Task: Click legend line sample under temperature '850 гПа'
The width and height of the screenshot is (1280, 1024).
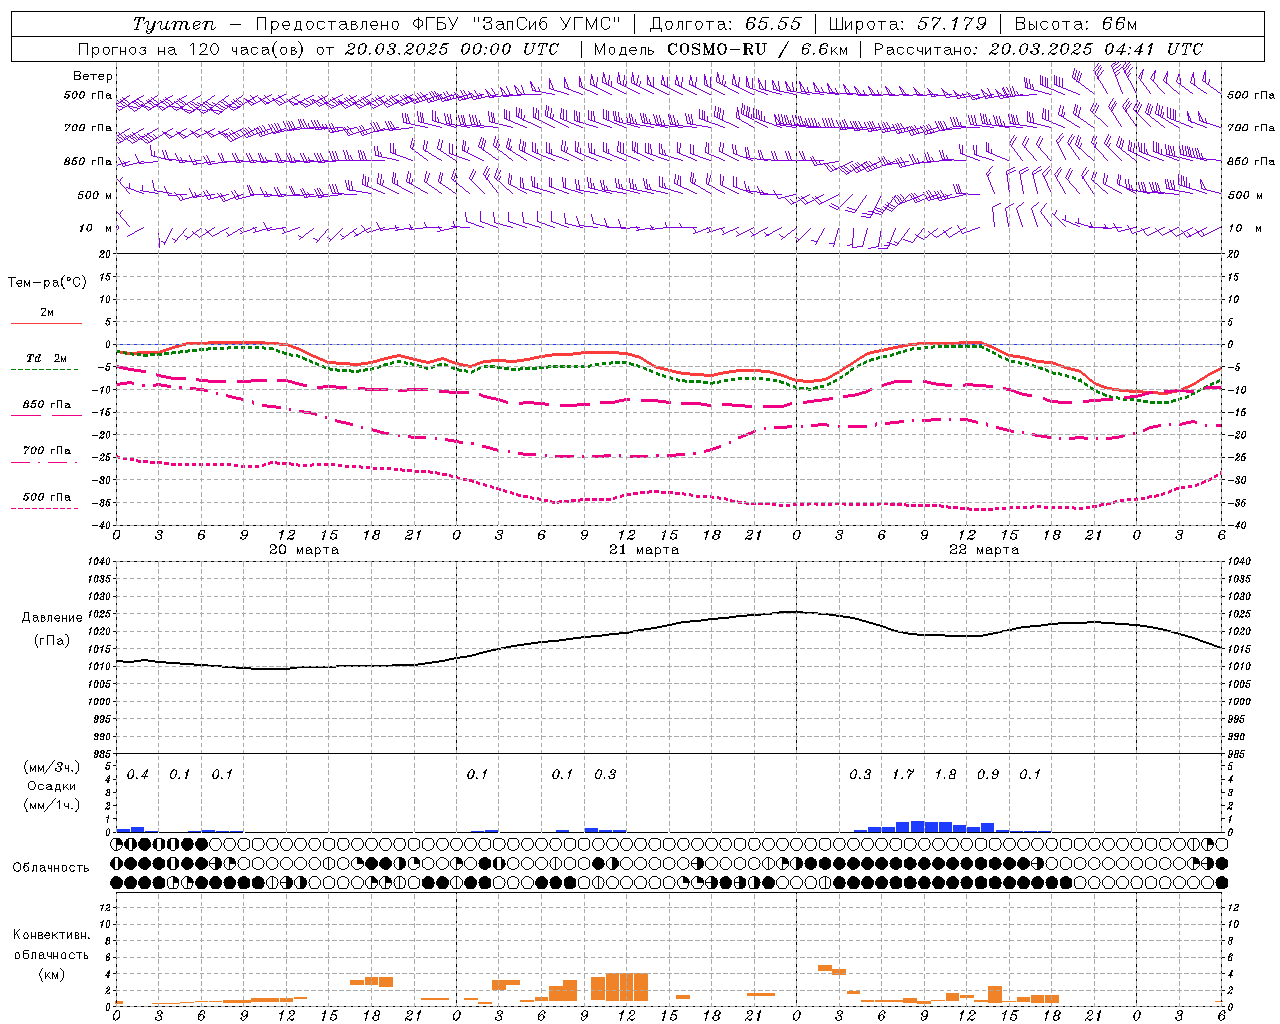Action: coord(45,416)
